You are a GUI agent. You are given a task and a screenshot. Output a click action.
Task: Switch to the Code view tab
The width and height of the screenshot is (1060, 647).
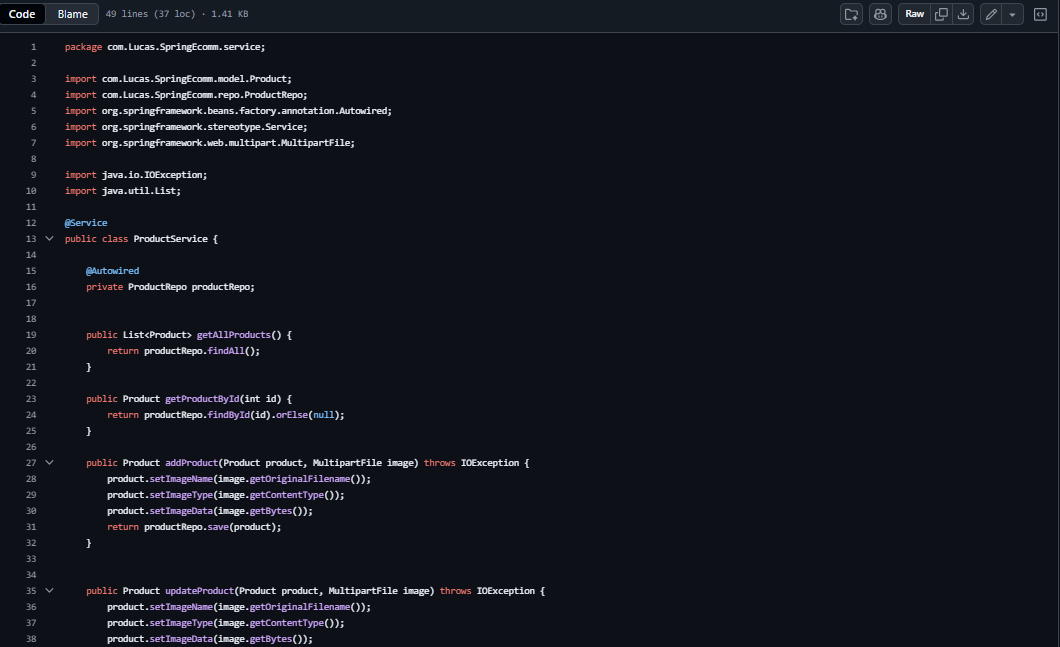coord(22,14)
